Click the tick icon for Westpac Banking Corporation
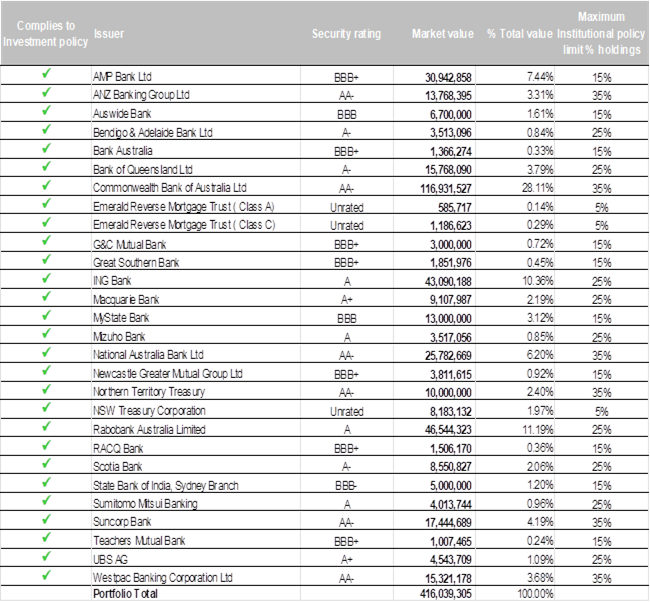The width and height of the screenshot is (650, 602). tap(45, 577)
